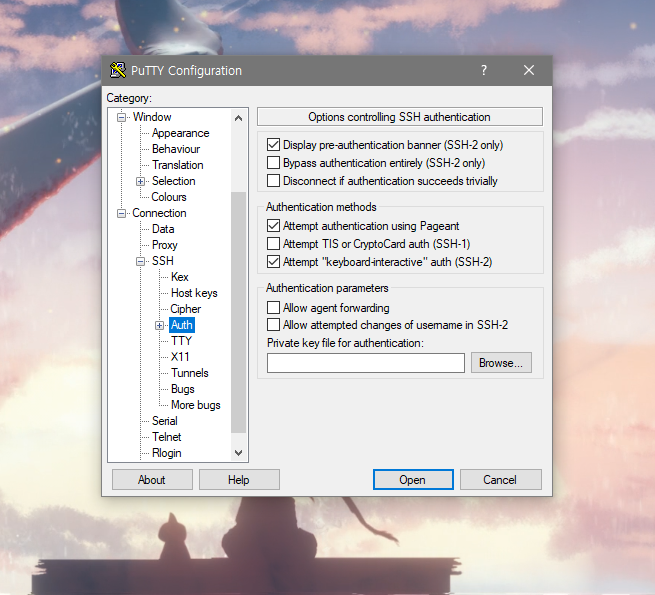
Task: Select the highlighted Auth item
Action: click(182, 325)
